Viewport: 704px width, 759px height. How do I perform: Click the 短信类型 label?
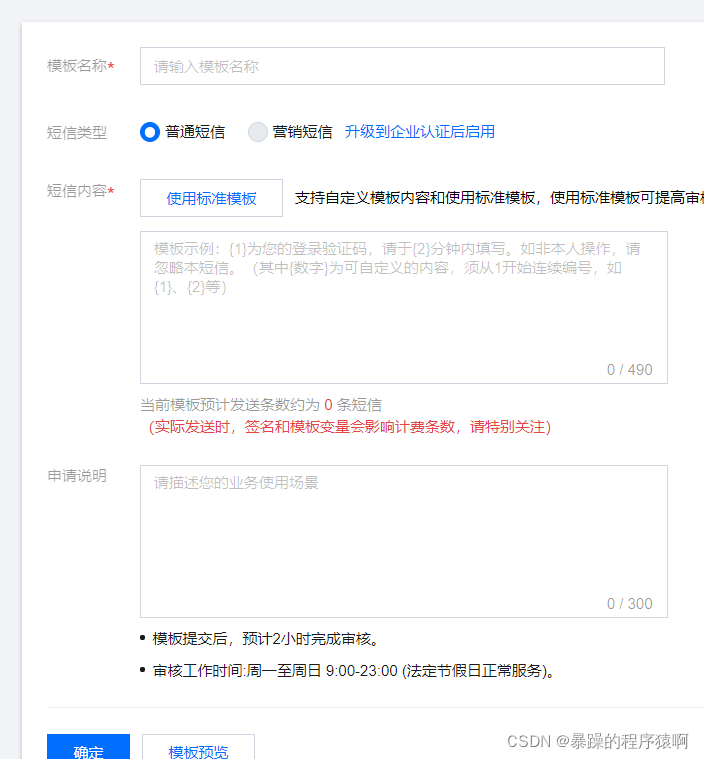[x=77, y=132]
